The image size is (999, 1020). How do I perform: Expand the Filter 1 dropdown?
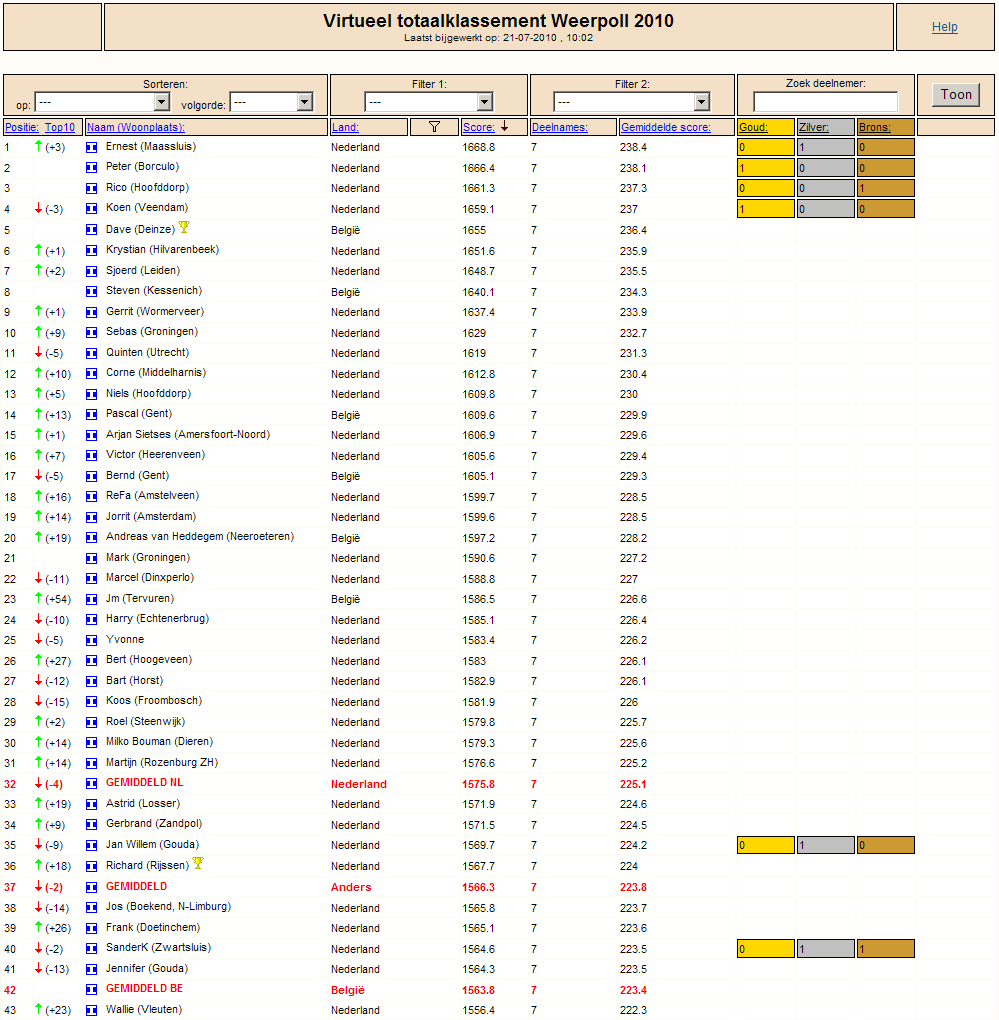pyautogui.click(x=429, y=102)
